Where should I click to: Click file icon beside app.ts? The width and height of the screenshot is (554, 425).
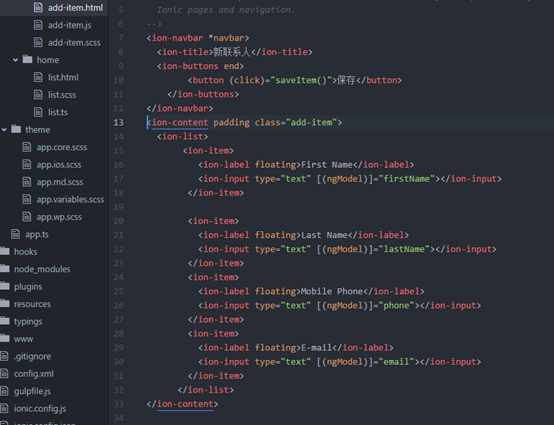click(16, 234)
